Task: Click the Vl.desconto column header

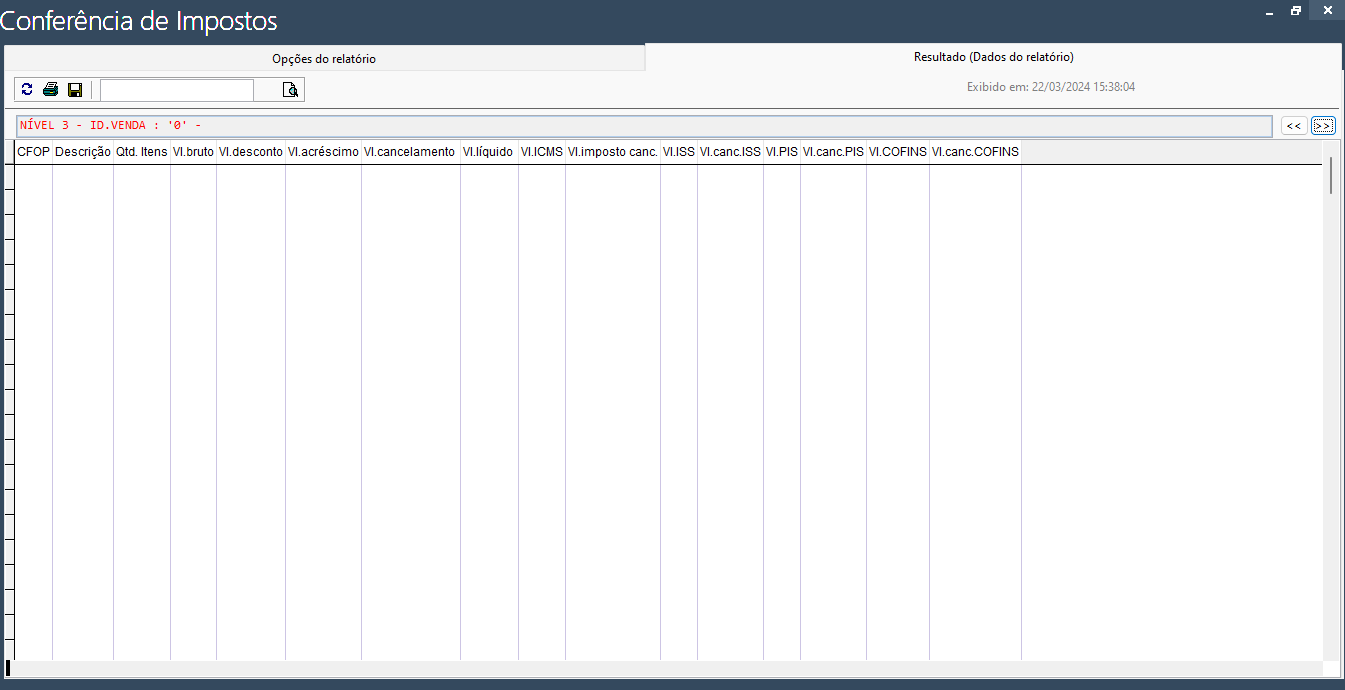Action: point(250,152)
